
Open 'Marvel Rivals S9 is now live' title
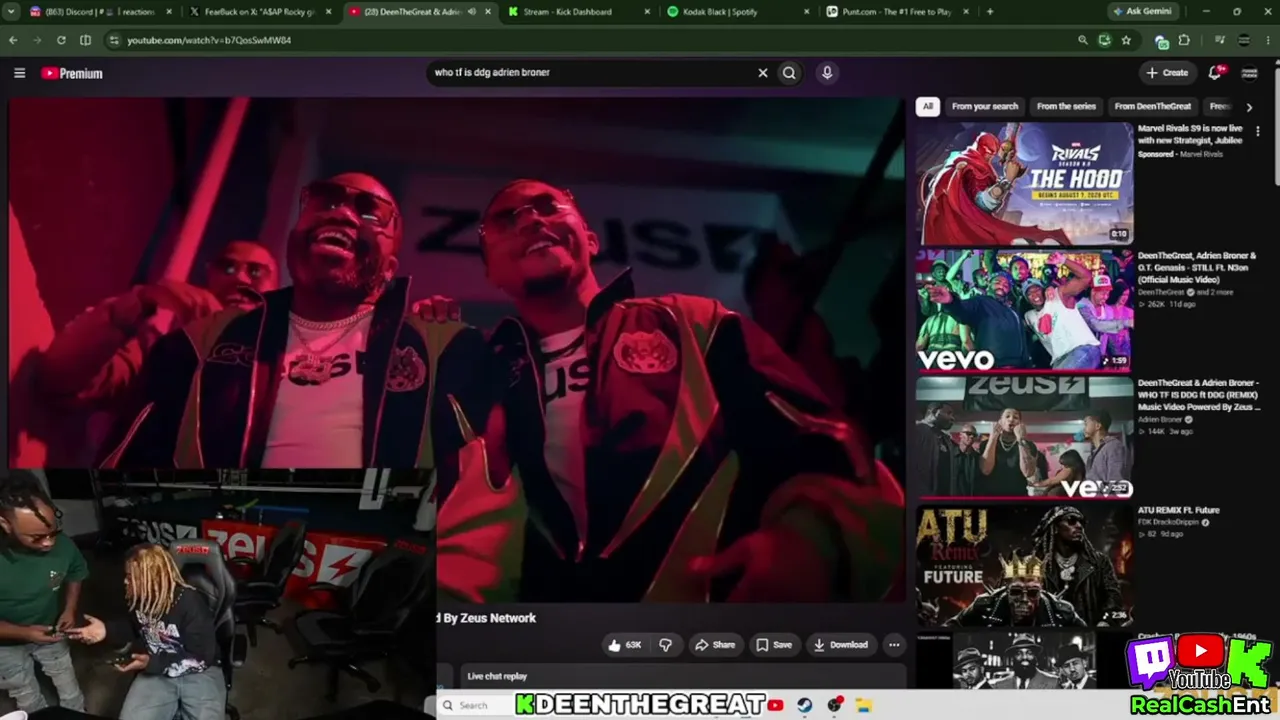(1190, 134)
